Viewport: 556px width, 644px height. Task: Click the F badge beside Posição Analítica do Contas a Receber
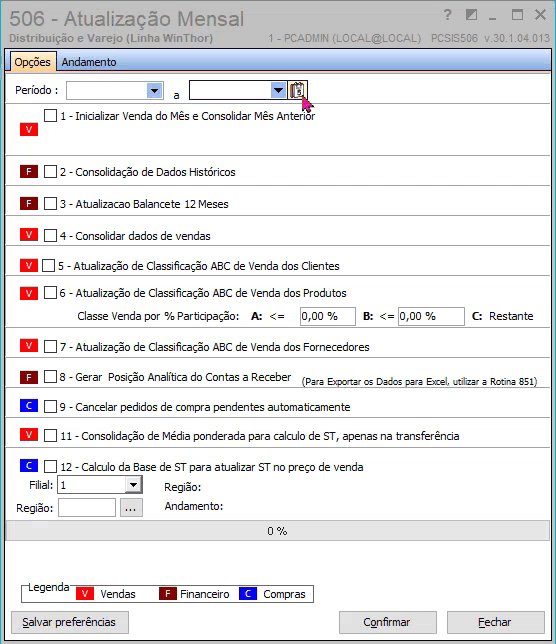point(29,377)
